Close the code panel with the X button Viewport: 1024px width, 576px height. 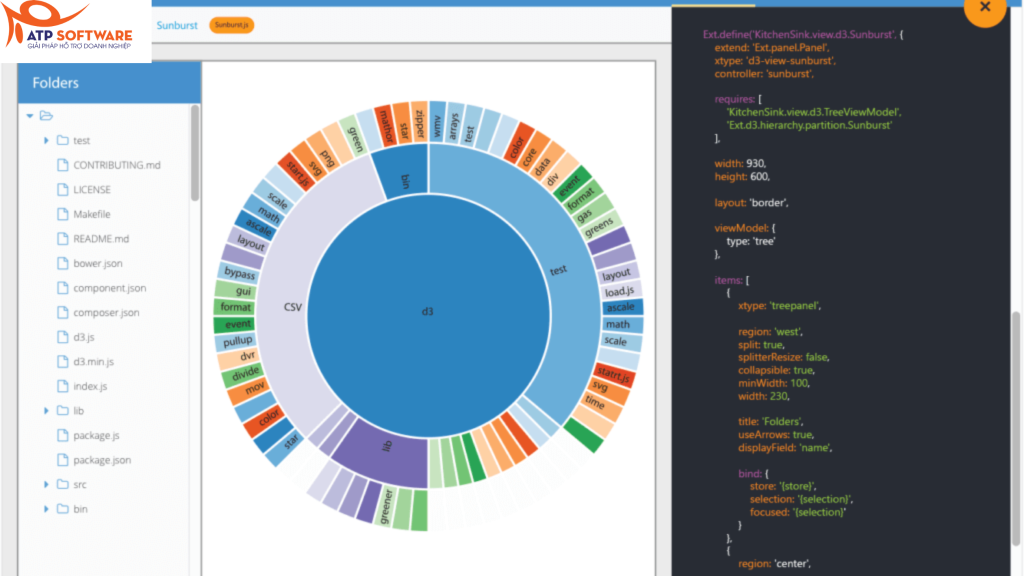tap(985, 8)
